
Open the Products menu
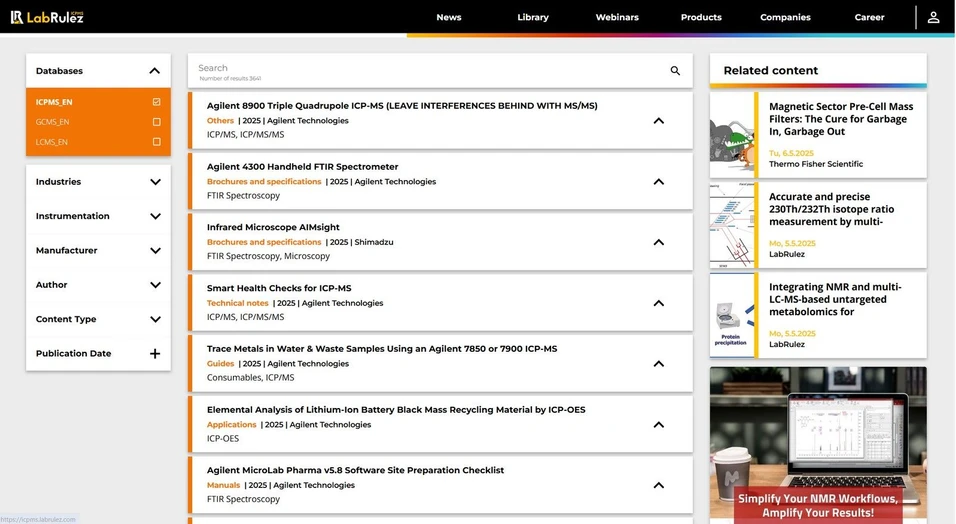click(x=701, y=17)
